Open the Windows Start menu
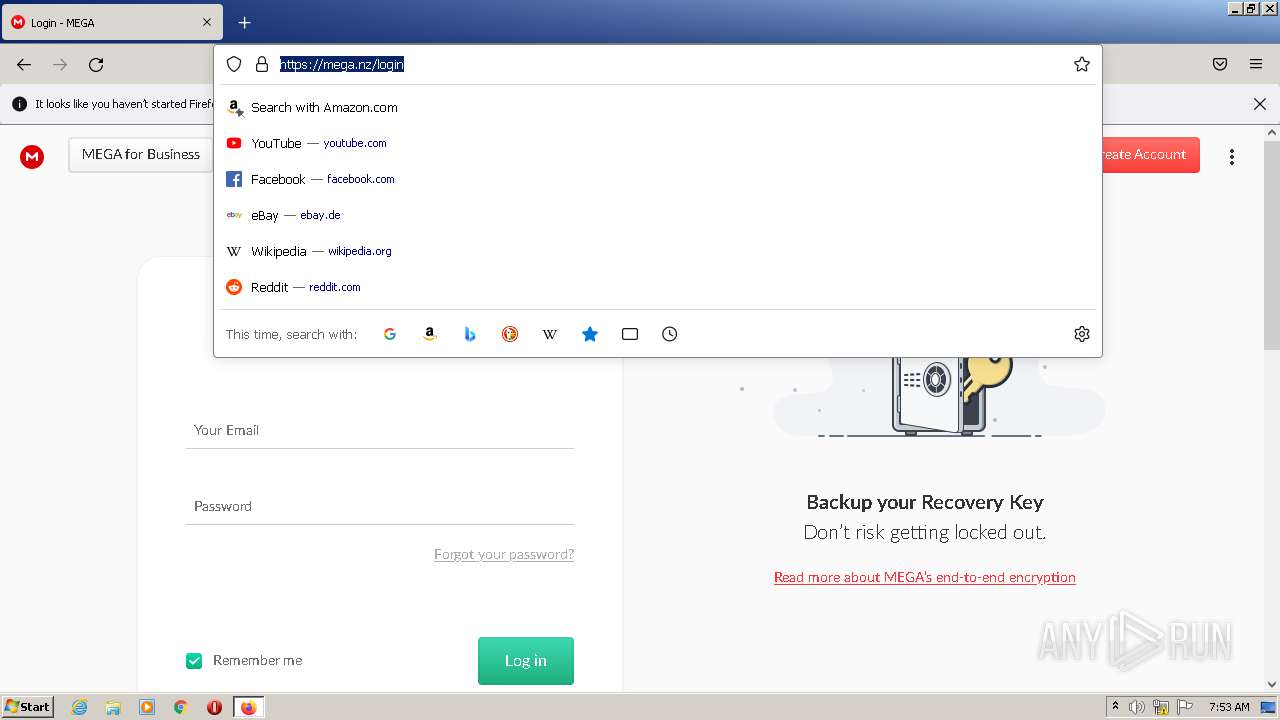The height and width of the screenshot is (720, 1280). 28,706
